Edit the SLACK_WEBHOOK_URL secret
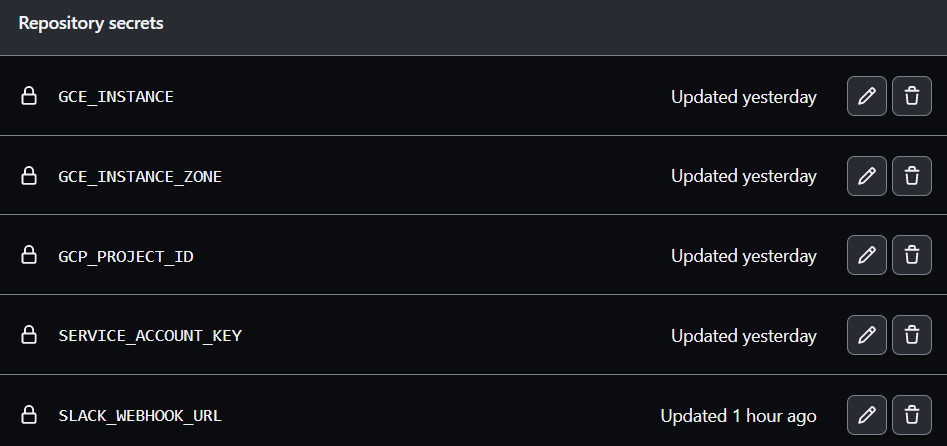 [x=867, y=415]
